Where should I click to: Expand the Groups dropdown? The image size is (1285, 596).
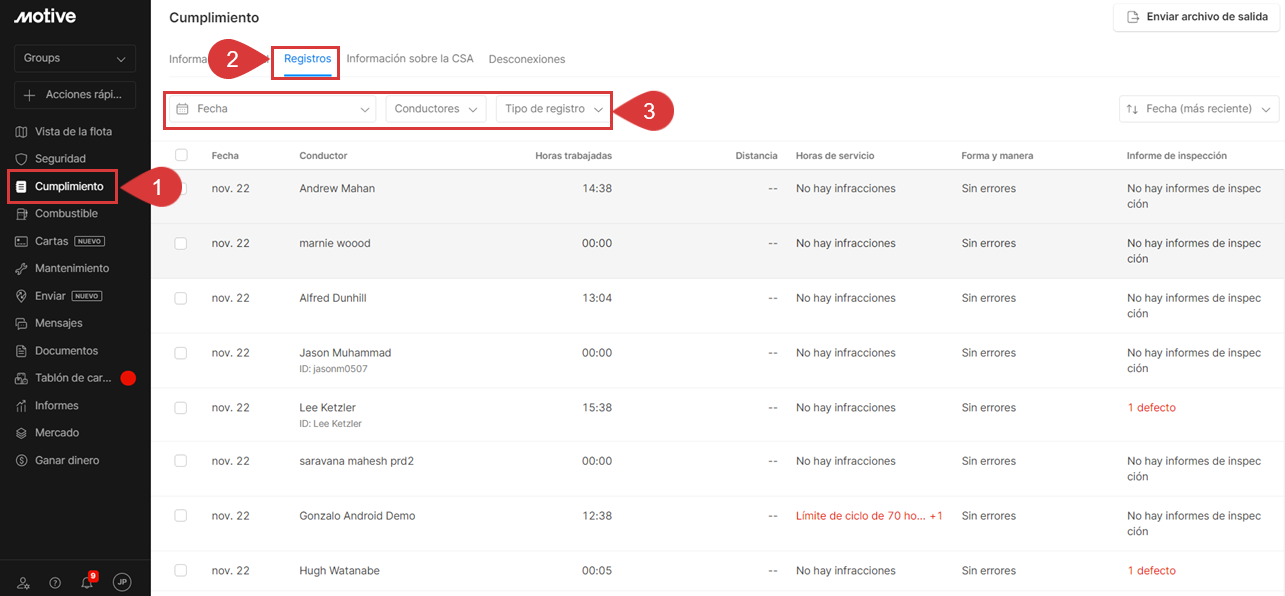(x=75, y=59)
